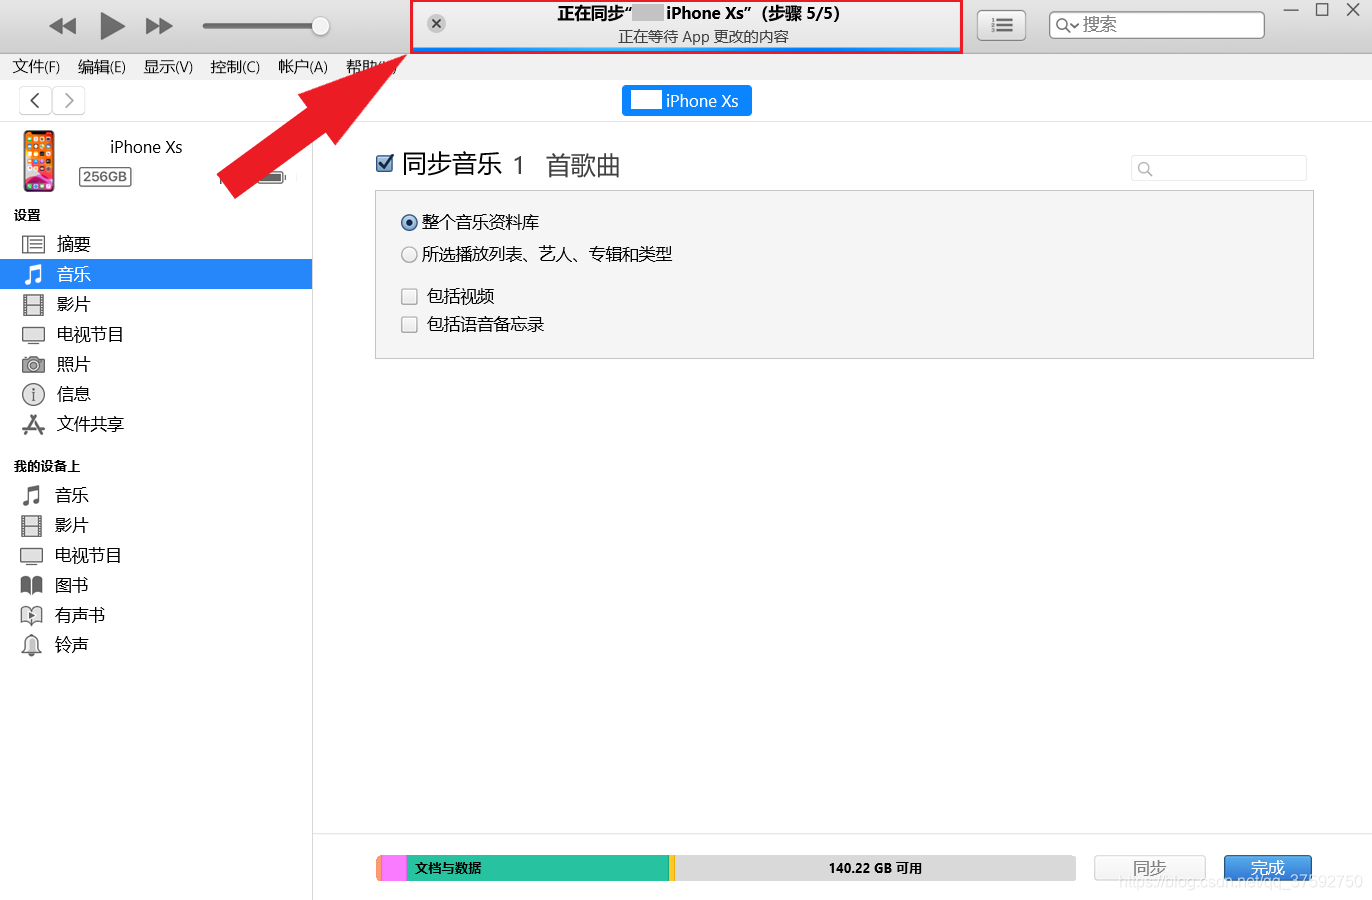The image size is (1372, 900).
Task: Open the Up Next list icon
Action: 1002,26
